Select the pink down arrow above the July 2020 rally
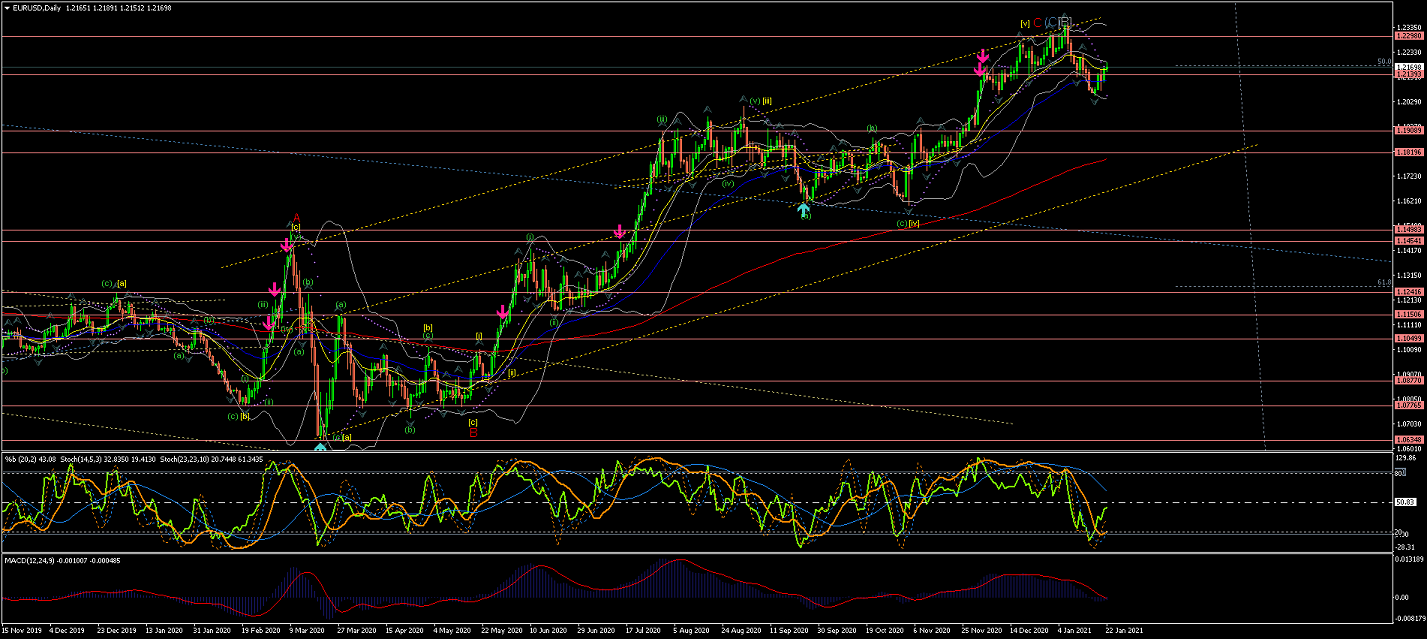Viewport: 1427px width, 639px height. coord(620,231)
